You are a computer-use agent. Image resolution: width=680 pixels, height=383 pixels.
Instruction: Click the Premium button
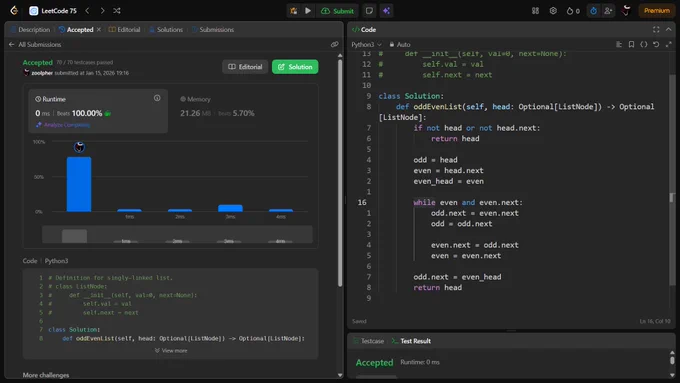click(657, 11)
